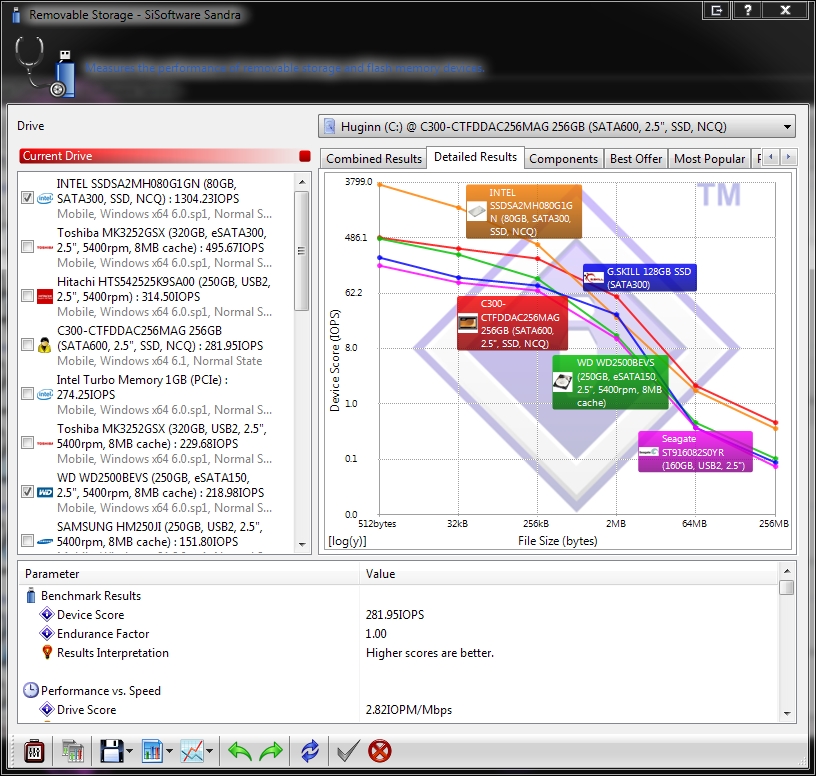Click the WD logo beside WD2500BEVS
This screenshot has height=776, width=816.
[45, 492]
